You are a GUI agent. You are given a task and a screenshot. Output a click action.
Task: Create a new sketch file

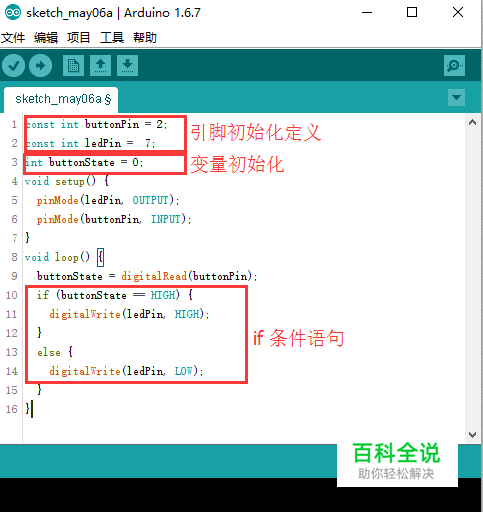point(73,65)
